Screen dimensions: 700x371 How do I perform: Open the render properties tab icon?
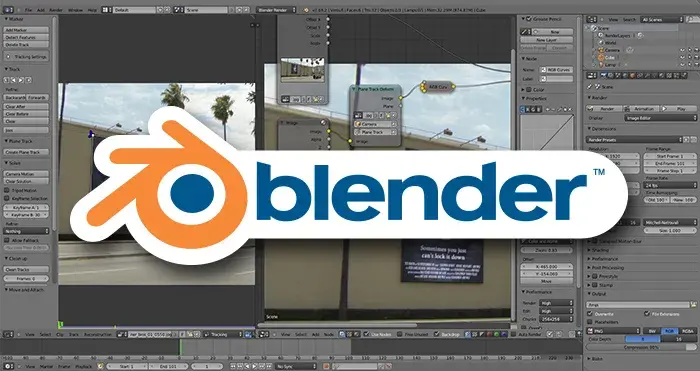pos(604,76)
